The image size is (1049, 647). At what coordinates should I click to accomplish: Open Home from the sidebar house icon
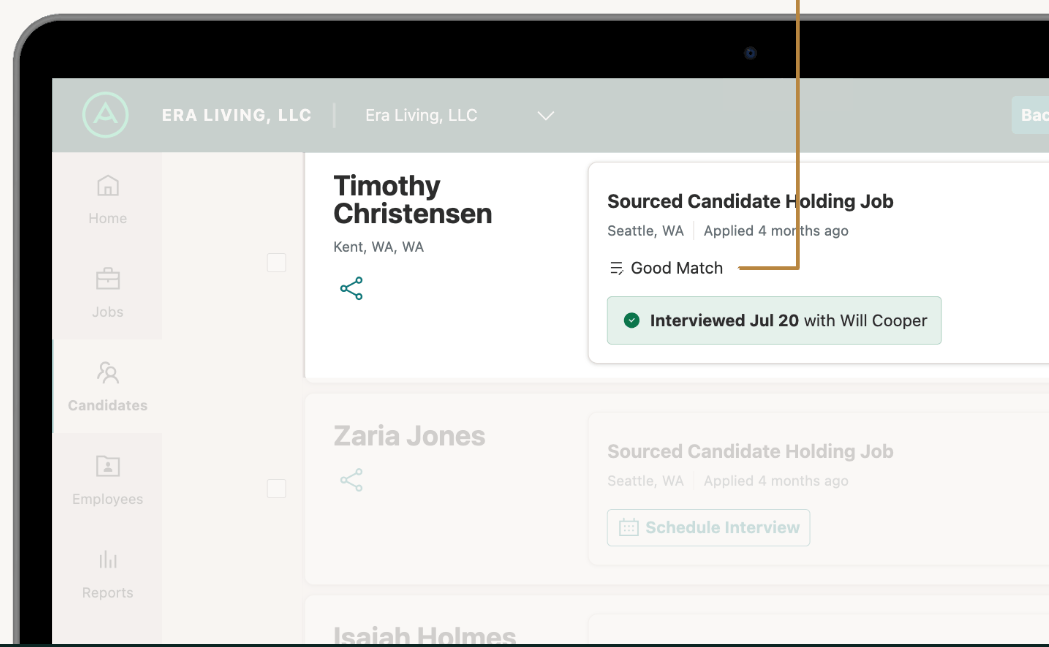coord(107,186)
